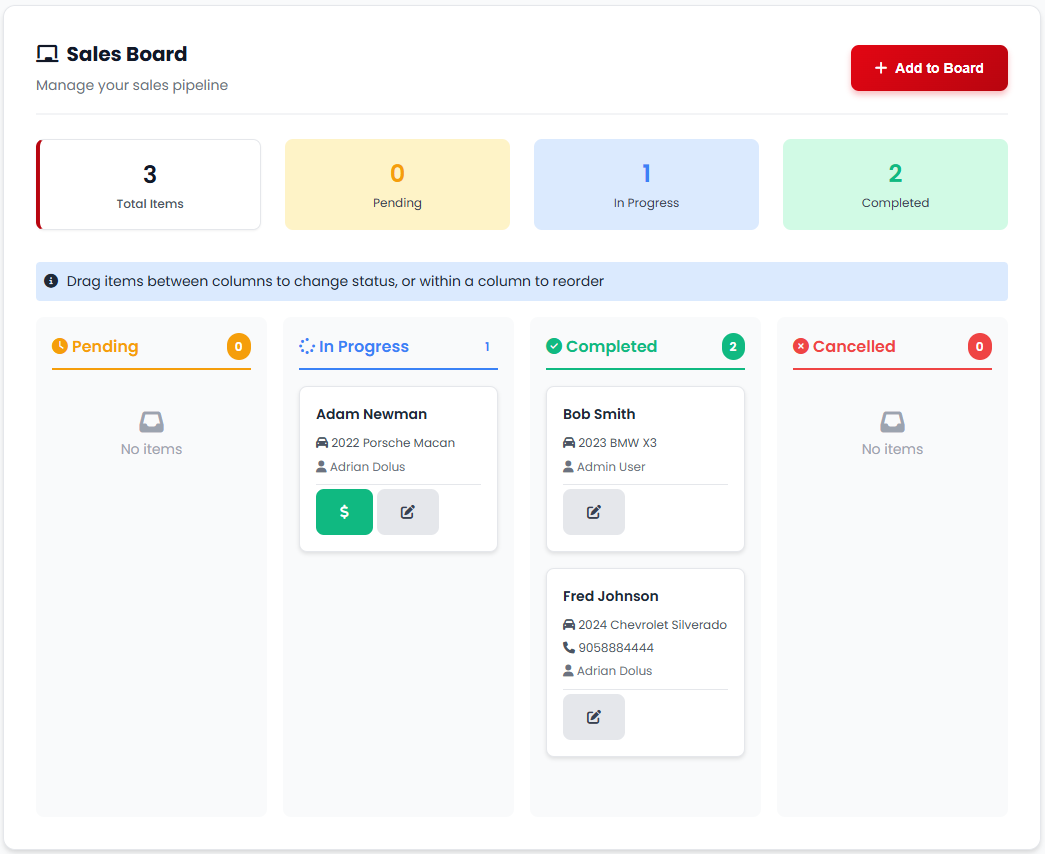Click the yellow Pending summary card
Viewport: 1045px width, 854px height.
tap(397, 184)
